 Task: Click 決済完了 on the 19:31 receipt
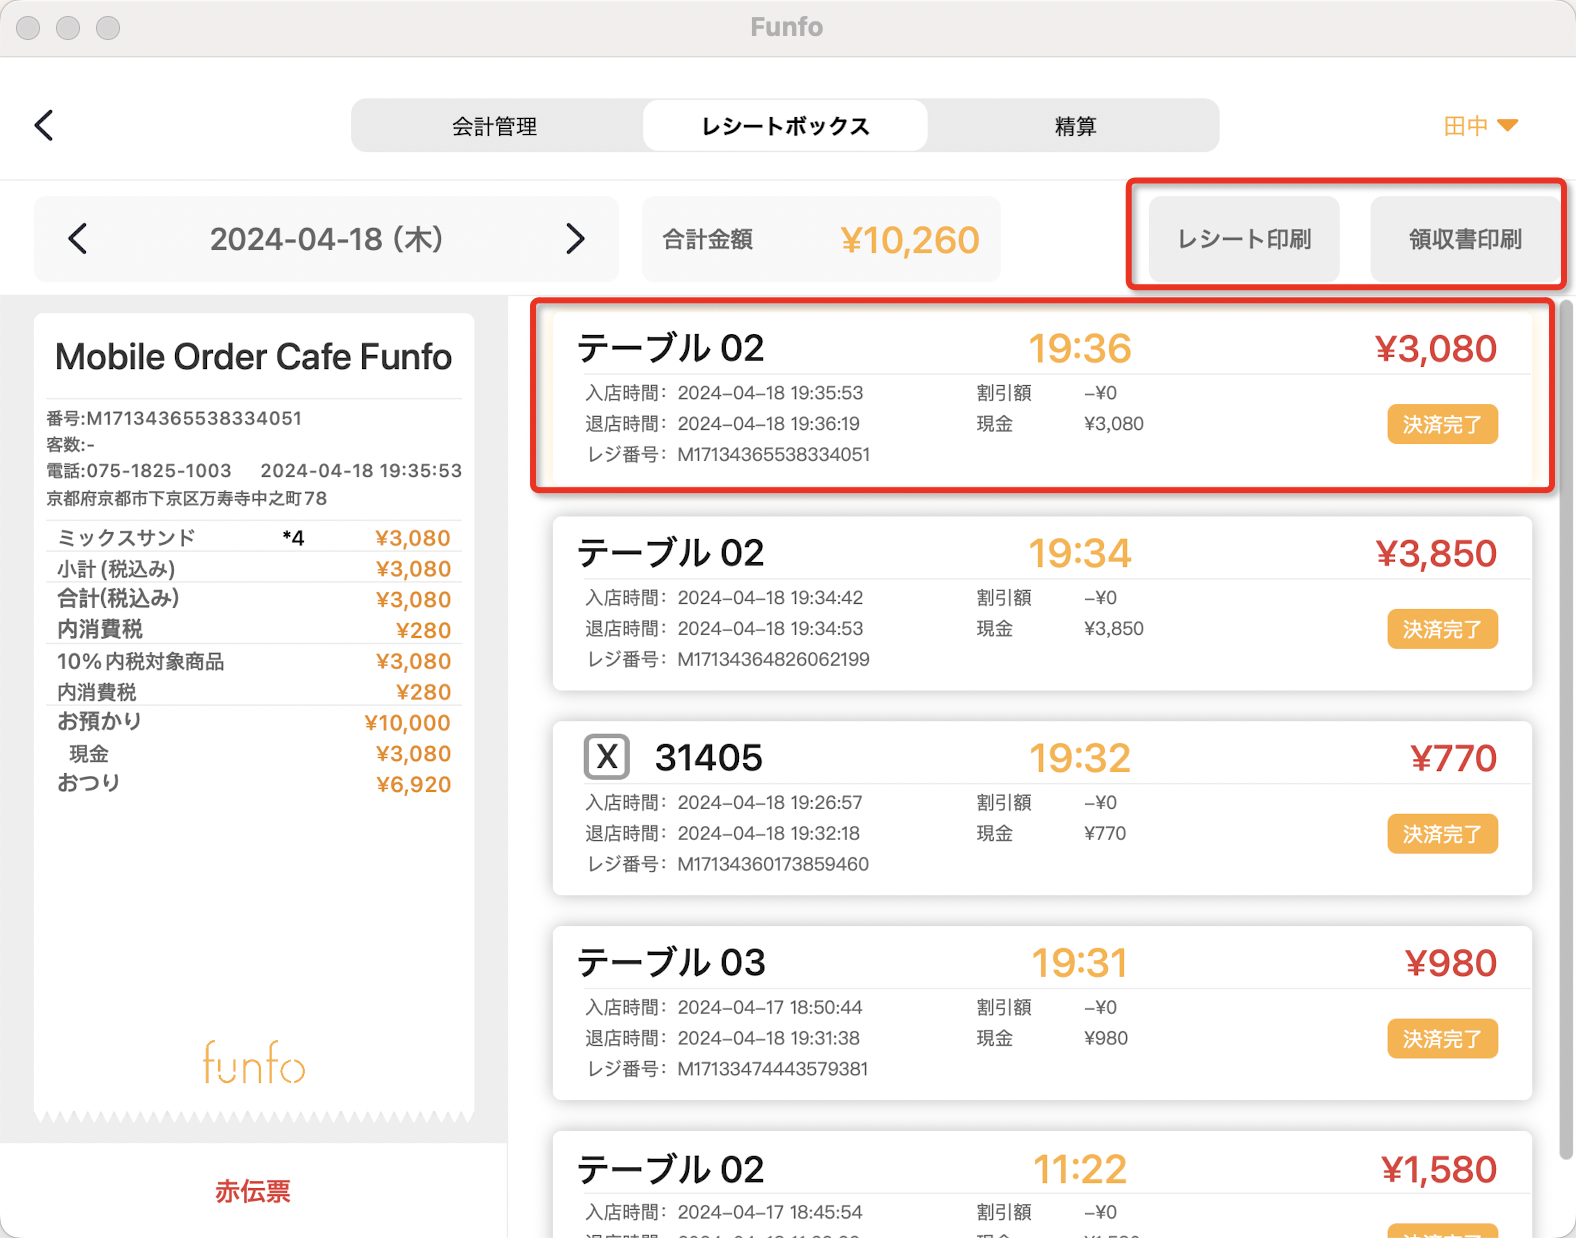click(1442, 1039)
